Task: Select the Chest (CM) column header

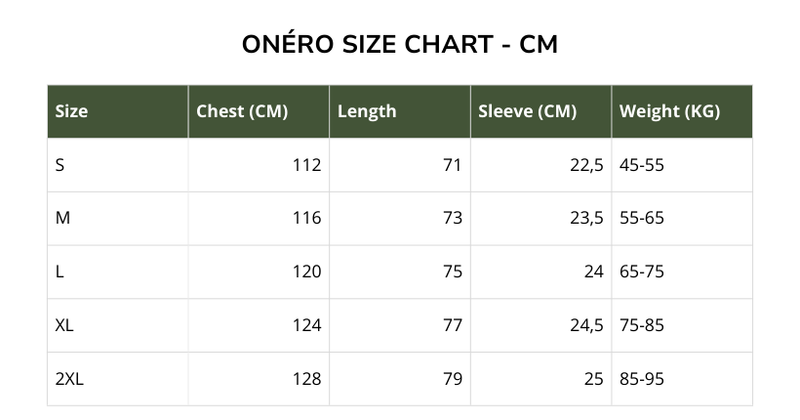Action: pyautogui.click(x=243, y=112)
